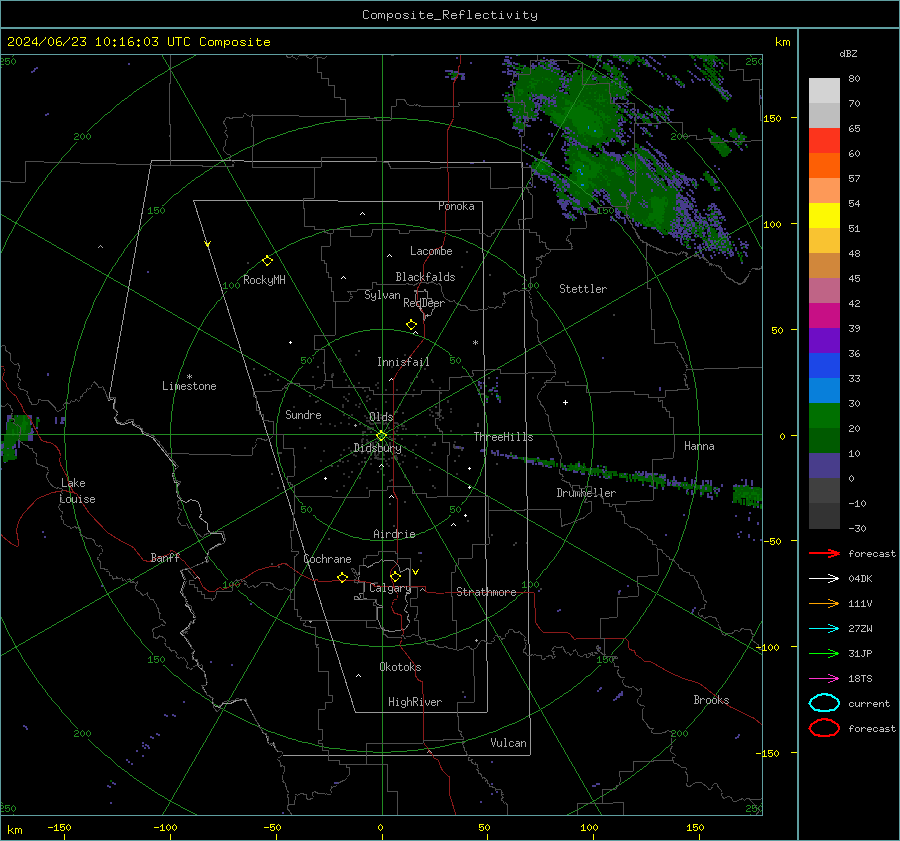The width and height of the screenshot is (900, 841).
Task: Click the white 04DK arrow in legend
Action: point(824,579)
